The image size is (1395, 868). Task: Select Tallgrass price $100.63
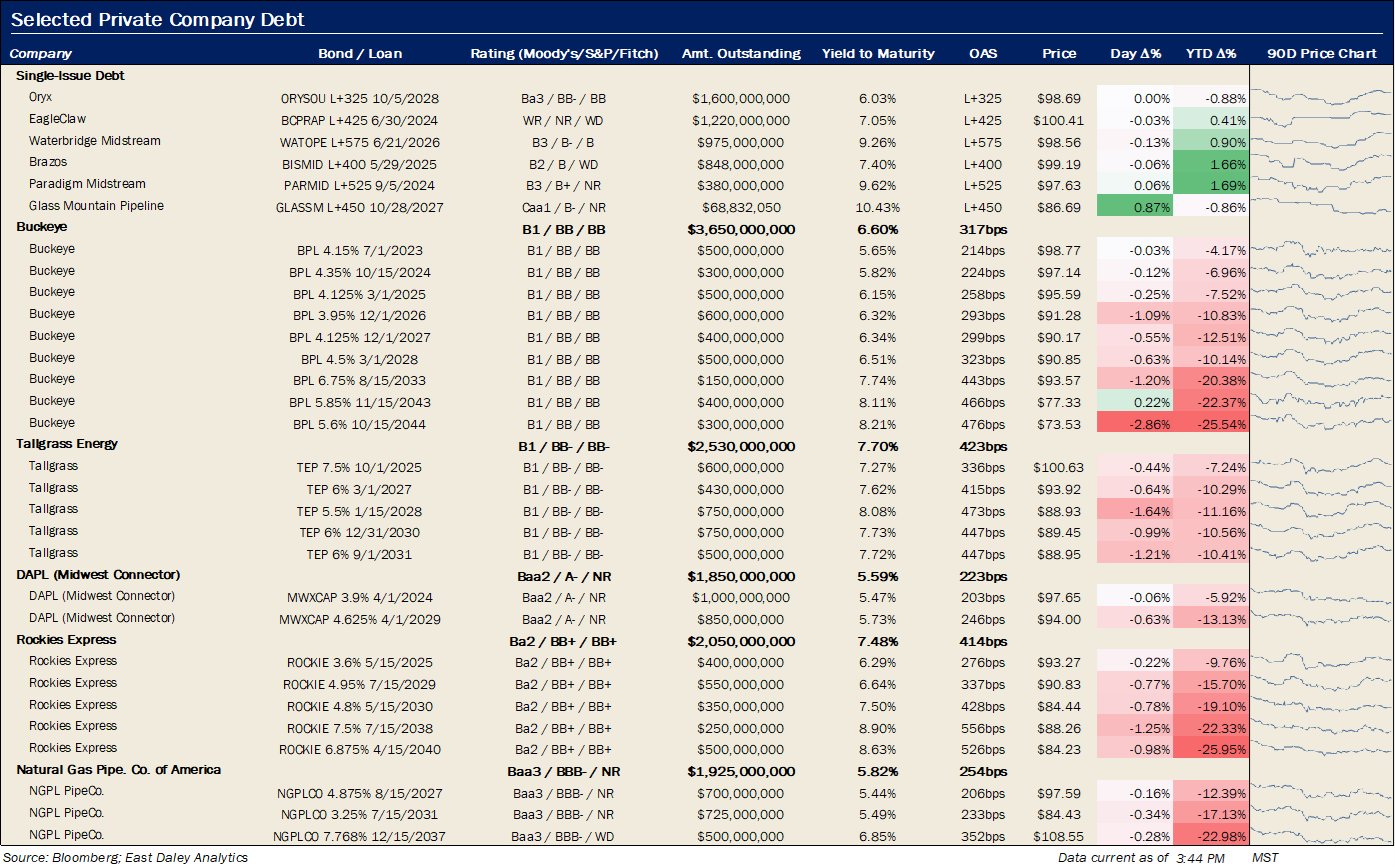coord(1059,467)
